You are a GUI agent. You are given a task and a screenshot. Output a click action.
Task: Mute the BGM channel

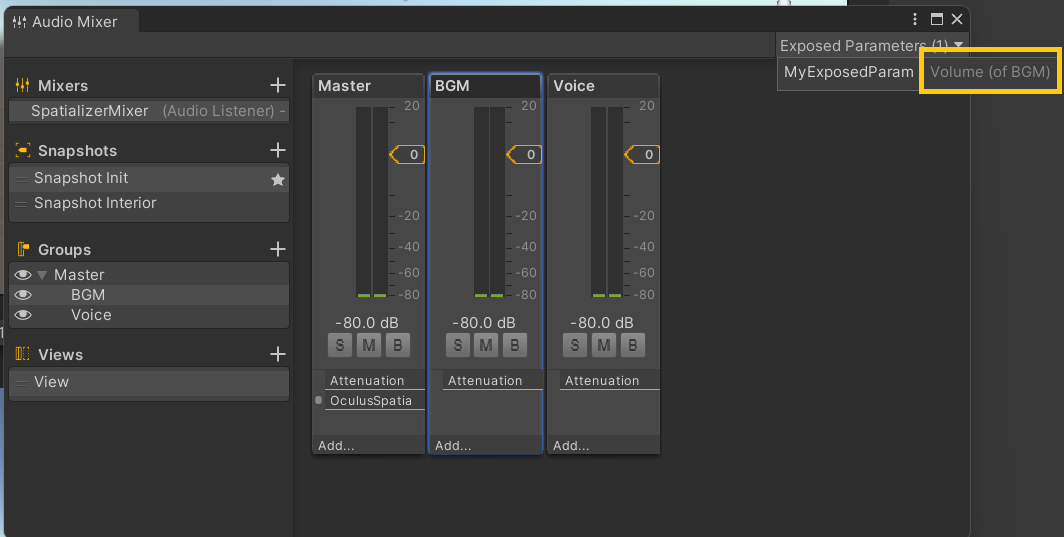(486, 345)
